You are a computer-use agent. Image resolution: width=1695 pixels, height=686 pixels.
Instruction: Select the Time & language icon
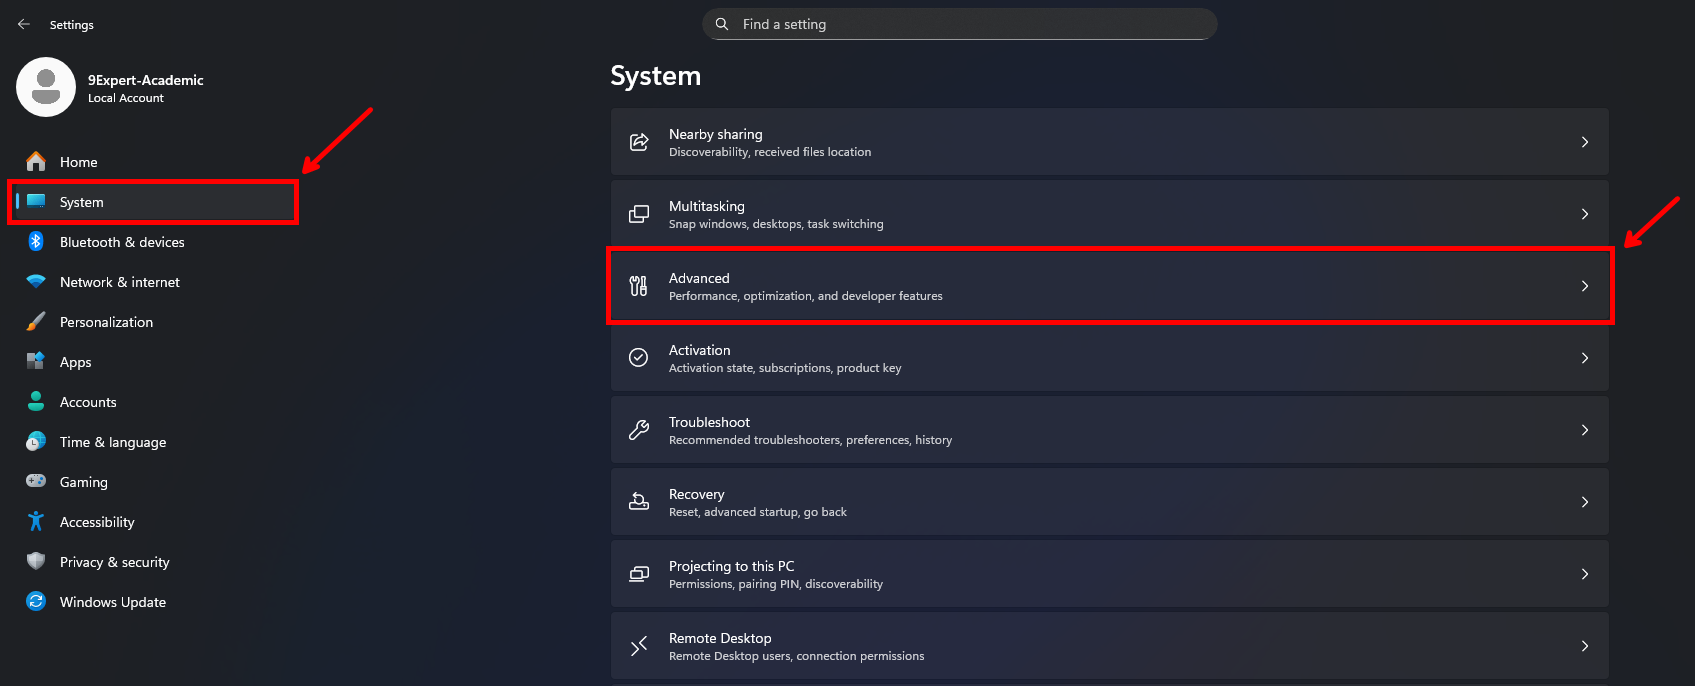pos(35,442)
